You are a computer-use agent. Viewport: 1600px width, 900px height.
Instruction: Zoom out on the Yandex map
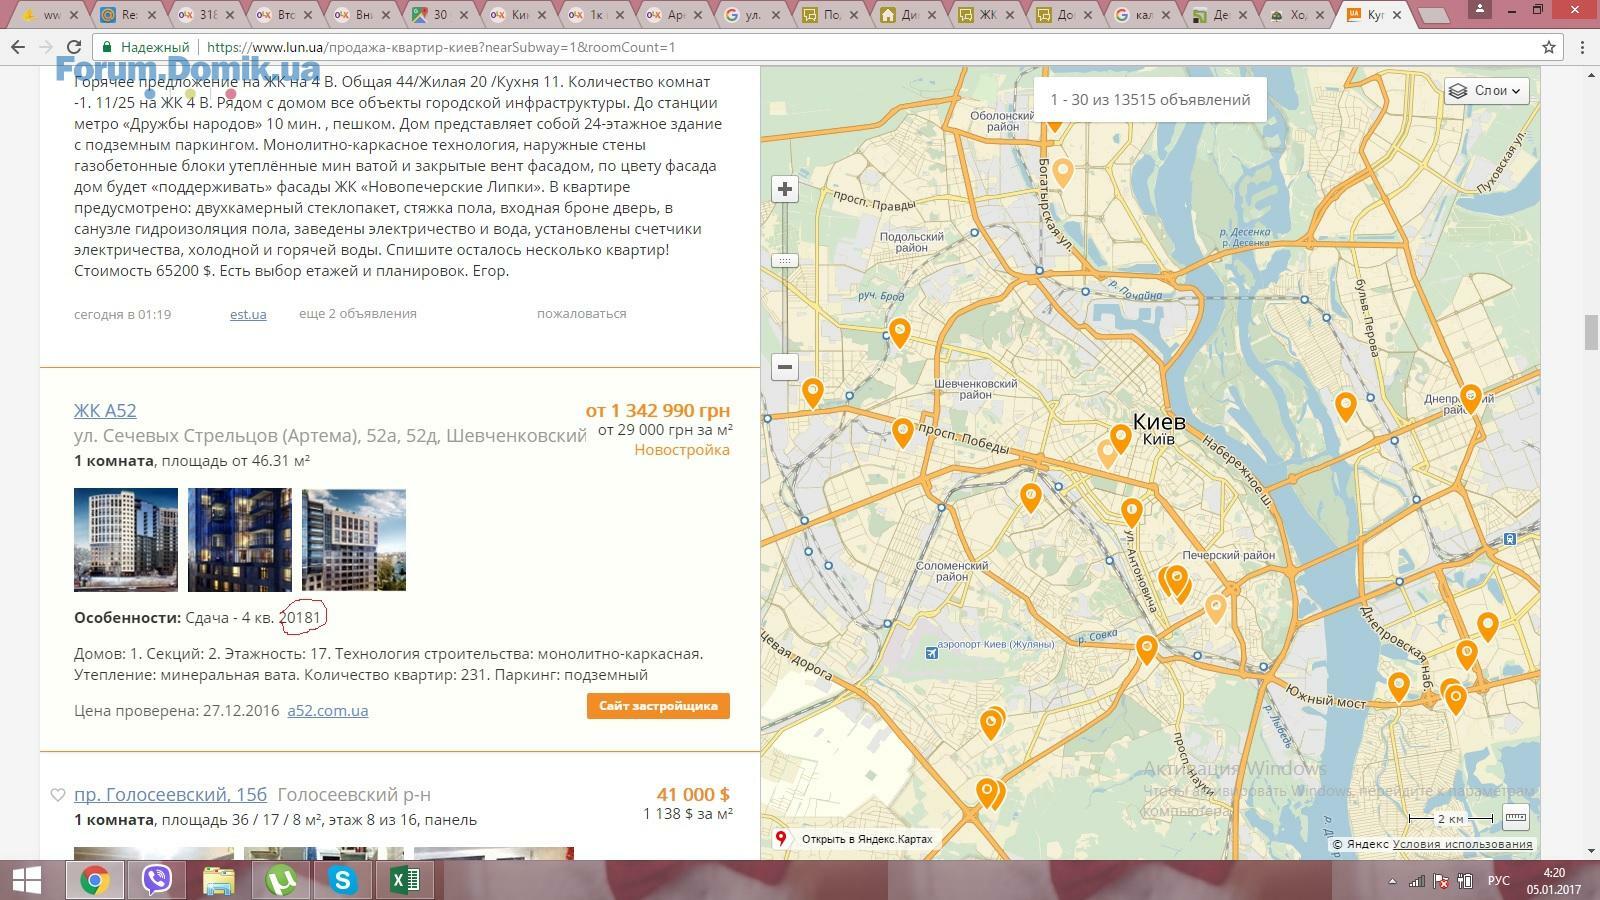[x=785, y=367]
